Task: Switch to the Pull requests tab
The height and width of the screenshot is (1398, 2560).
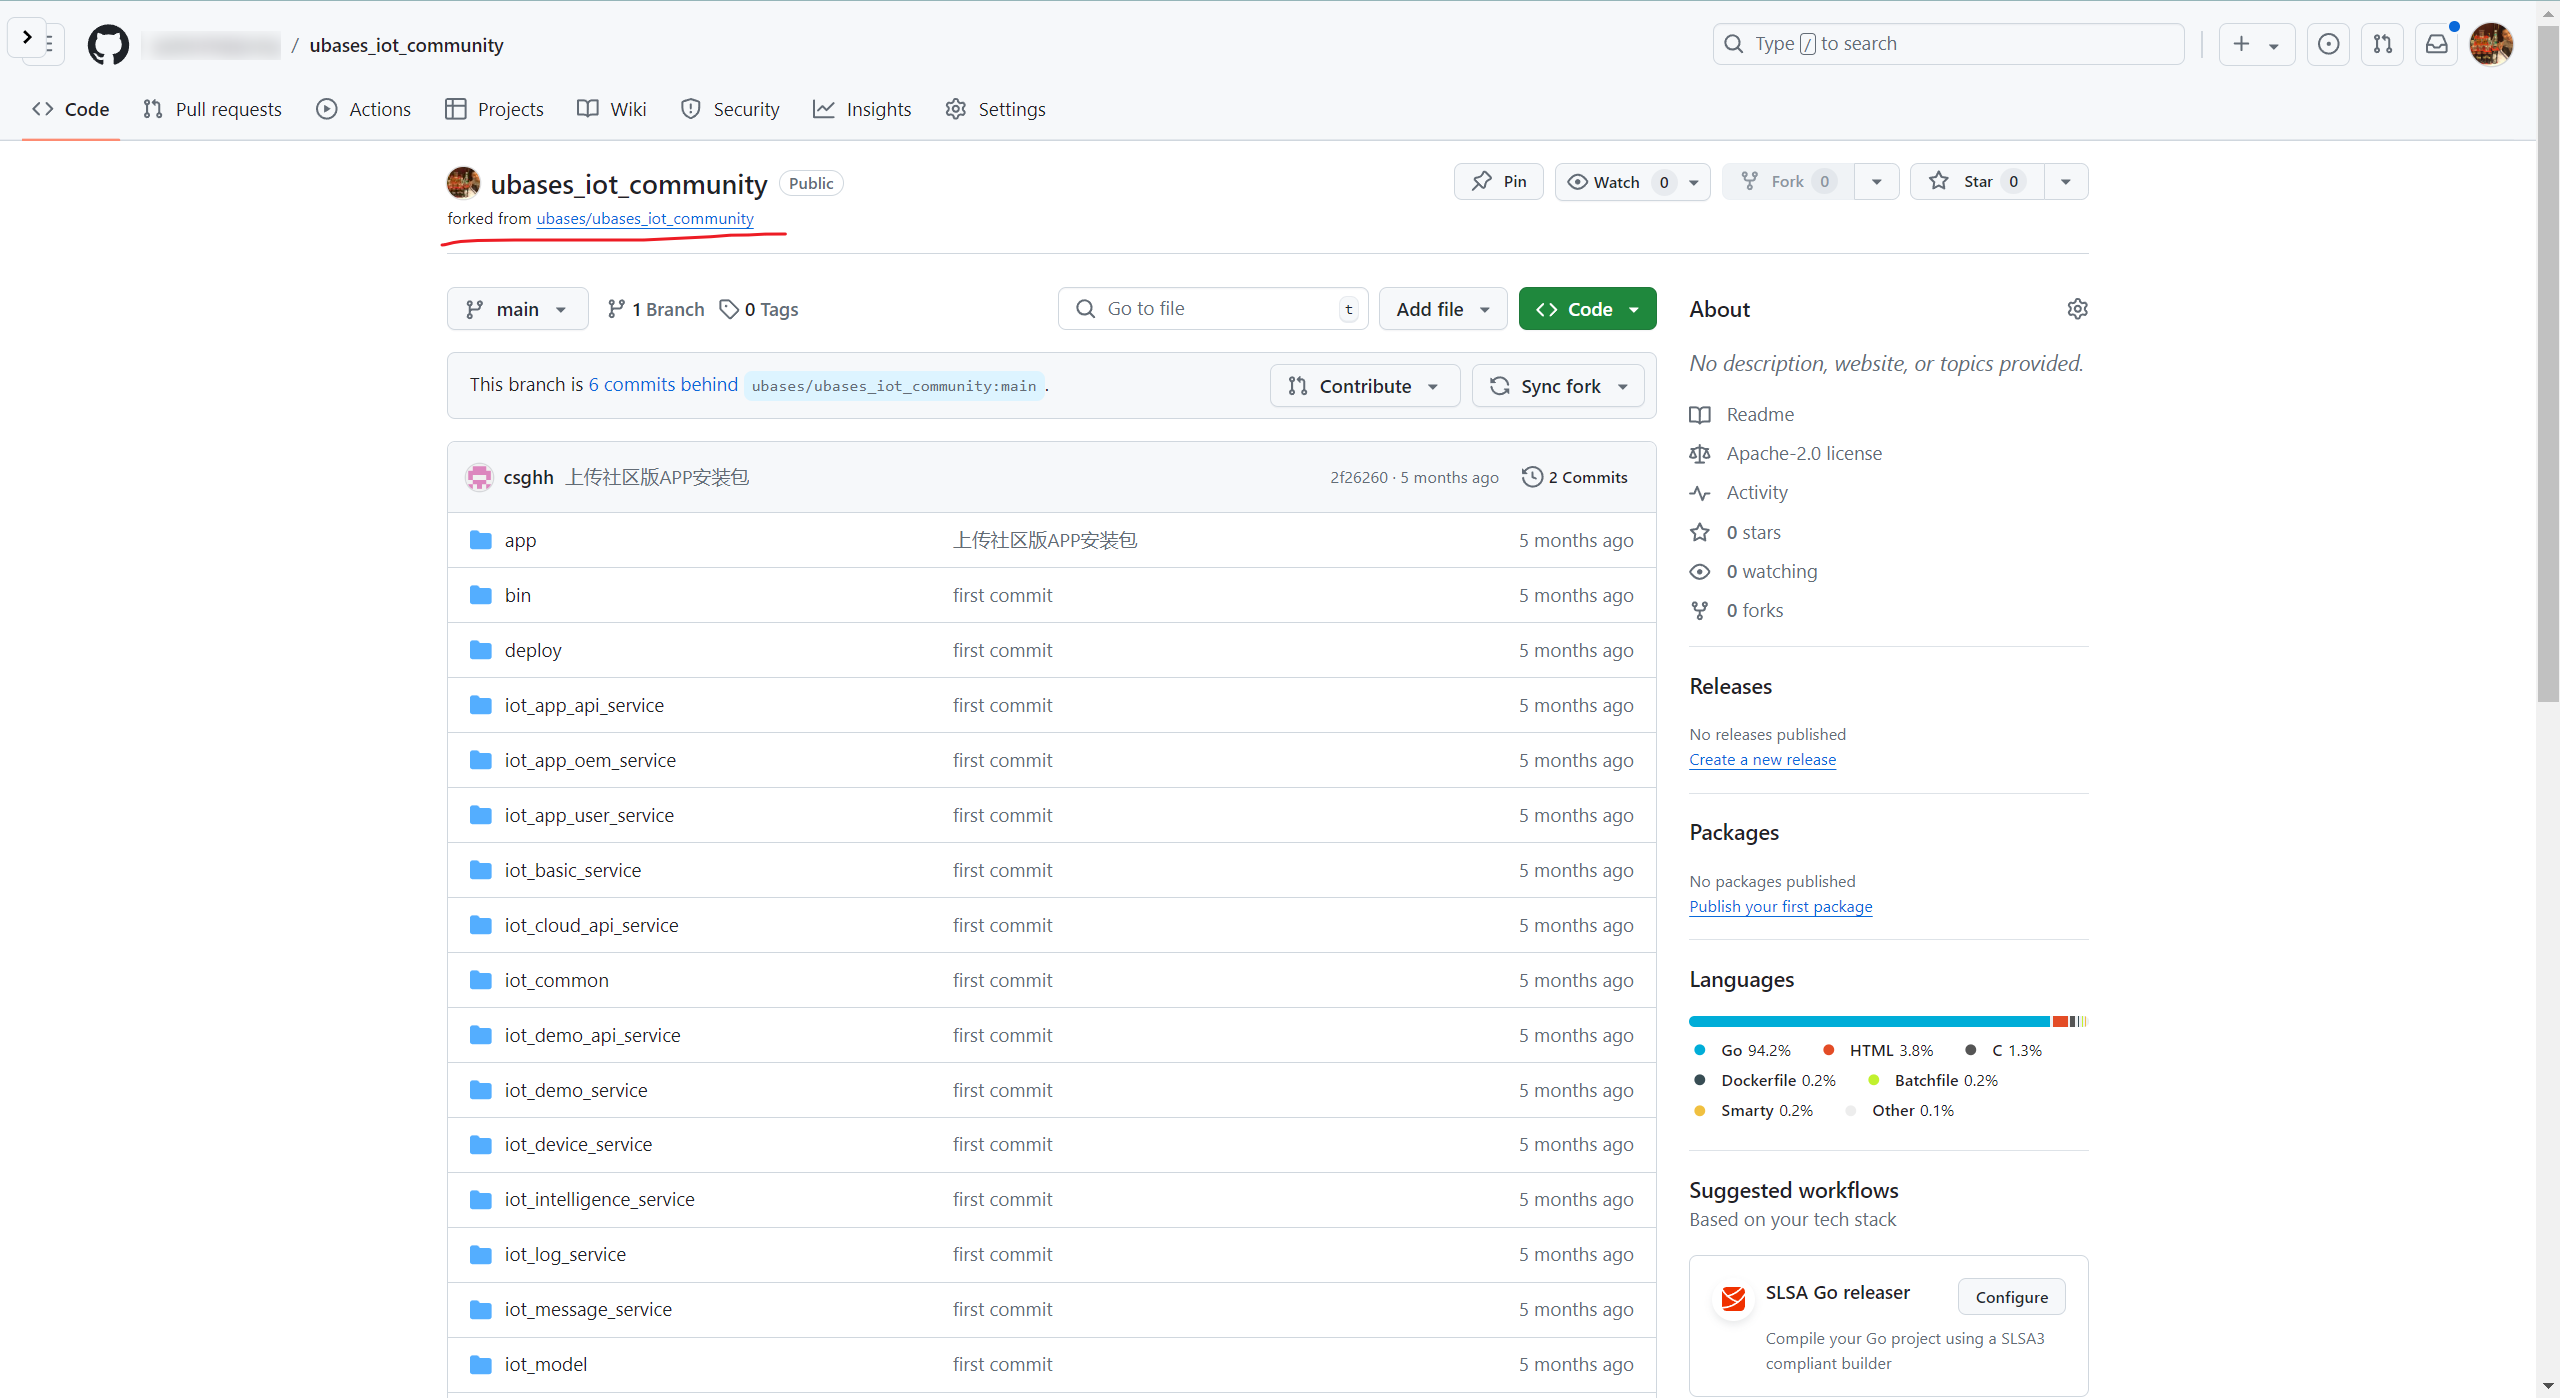Action: 212,109
